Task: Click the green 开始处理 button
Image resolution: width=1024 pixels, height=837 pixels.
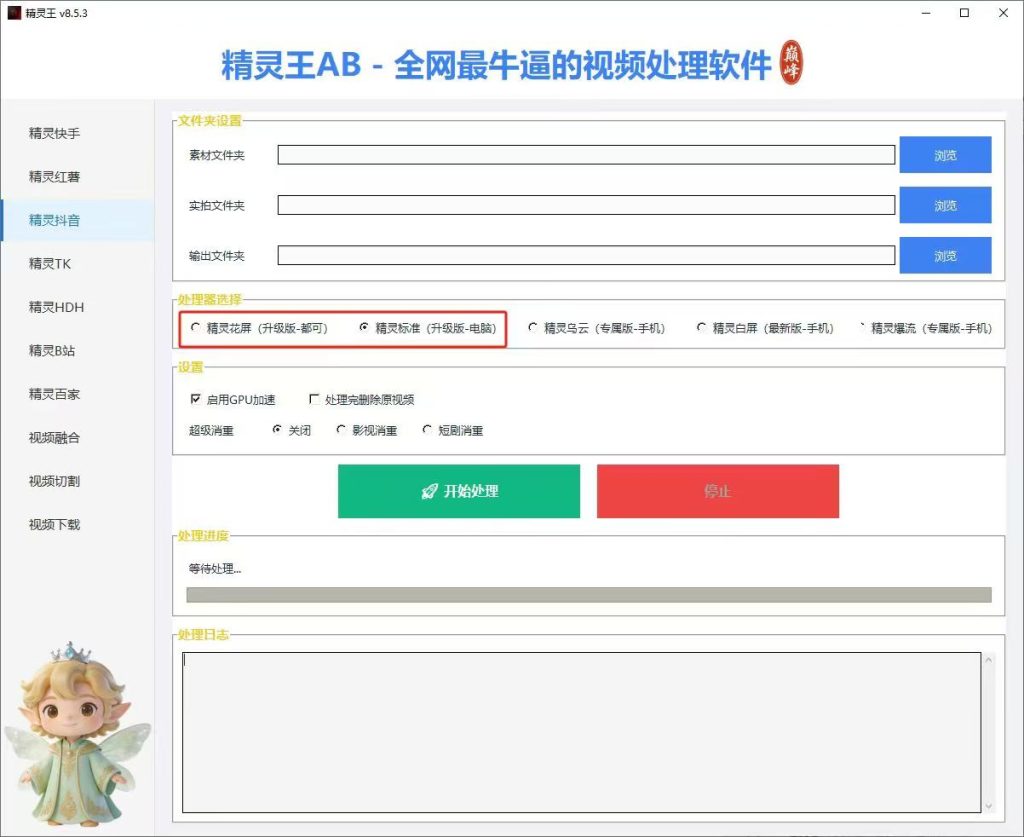Action: click(459, 491)
